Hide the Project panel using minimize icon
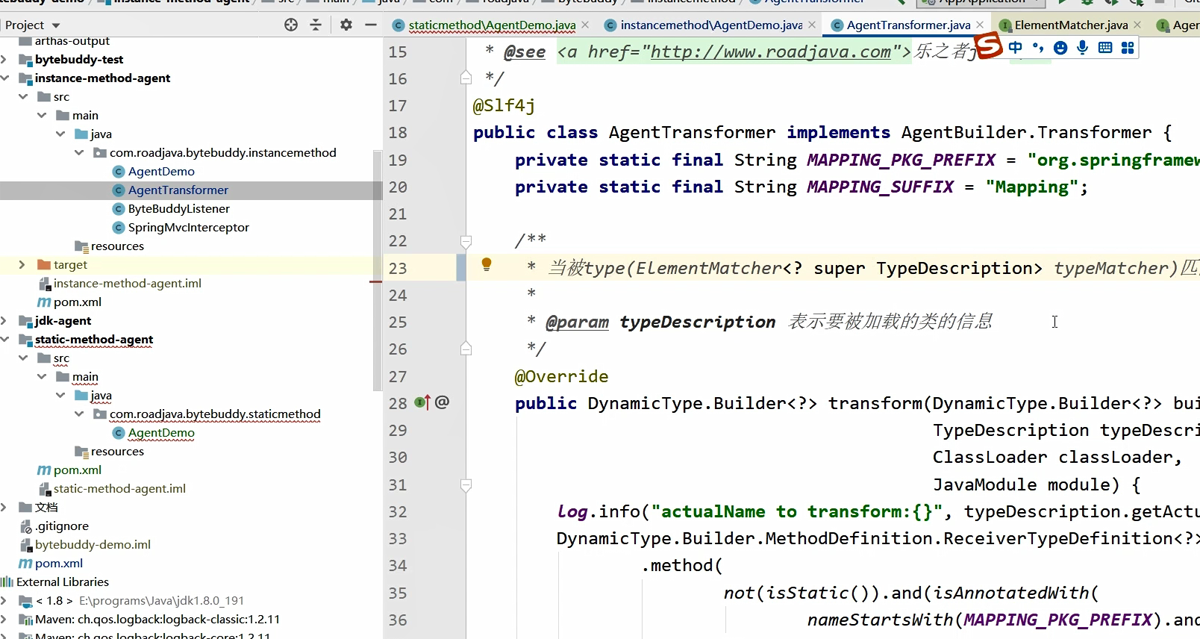Screen dimensions: 1200x639 tap(371, 25)
